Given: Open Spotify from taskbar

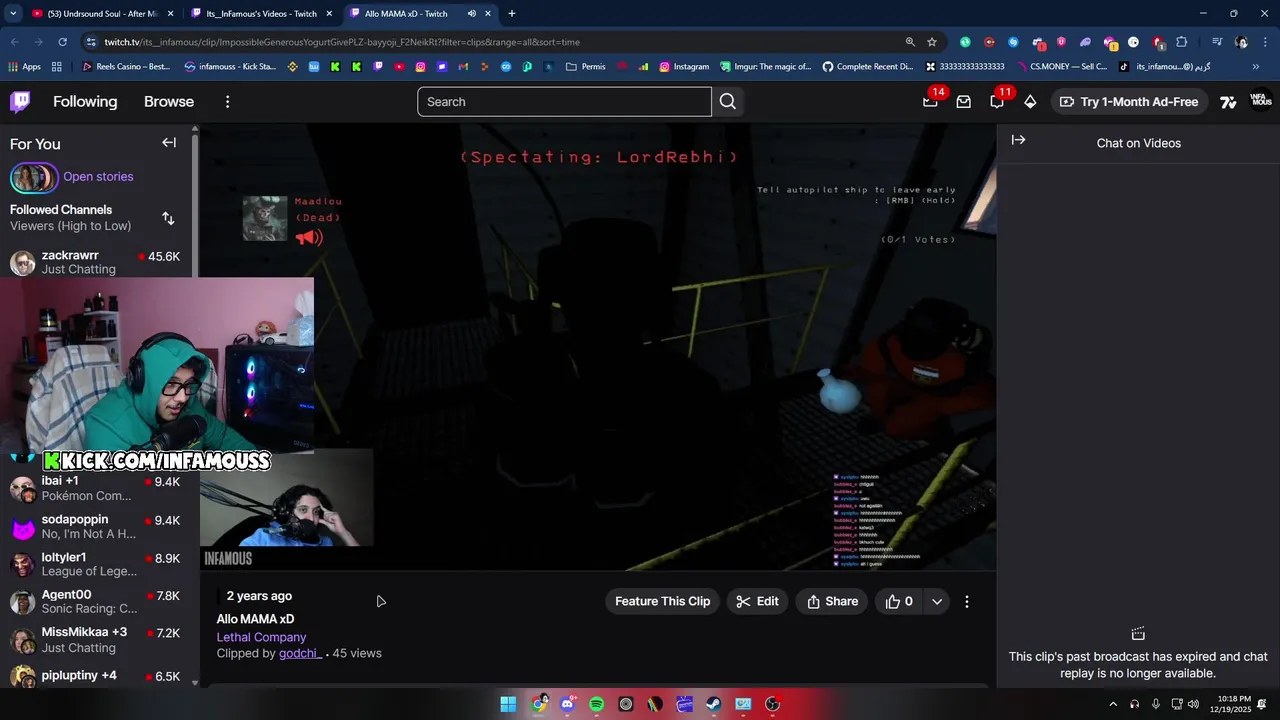Looking at the screenshot, I should (x=597, y=704).
